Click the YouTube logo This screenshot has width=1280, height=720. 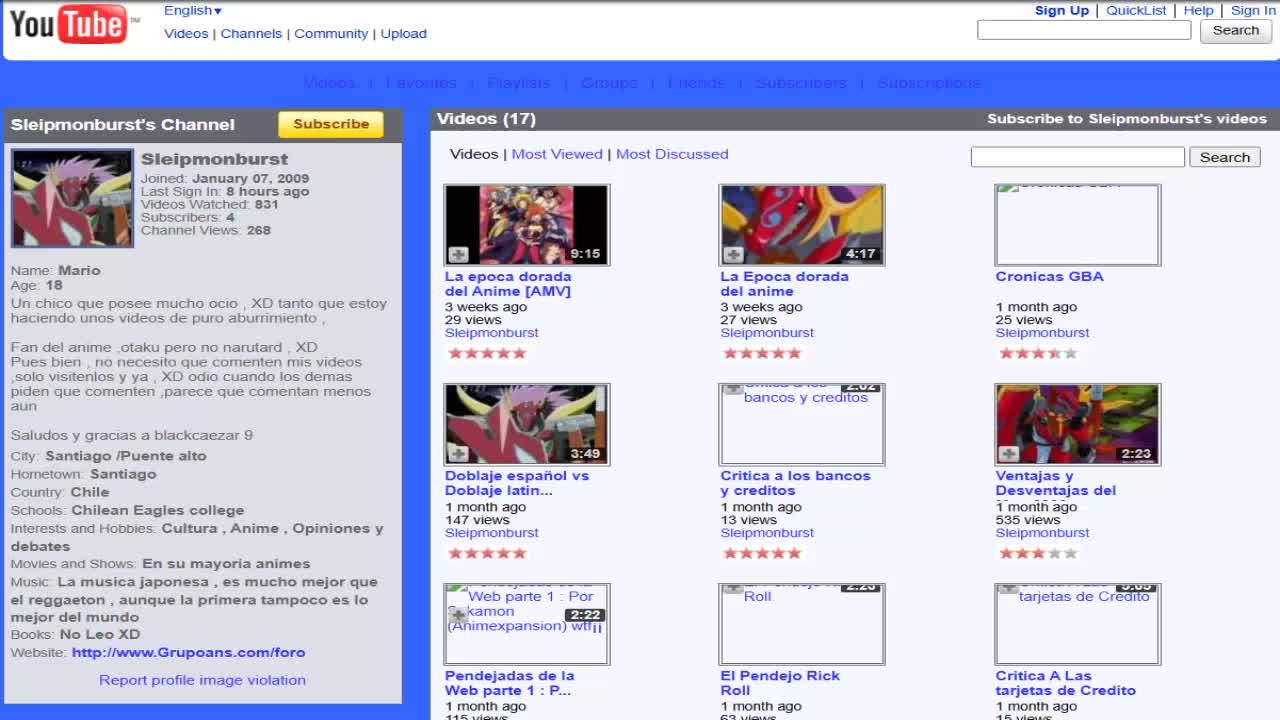[68, 24]
